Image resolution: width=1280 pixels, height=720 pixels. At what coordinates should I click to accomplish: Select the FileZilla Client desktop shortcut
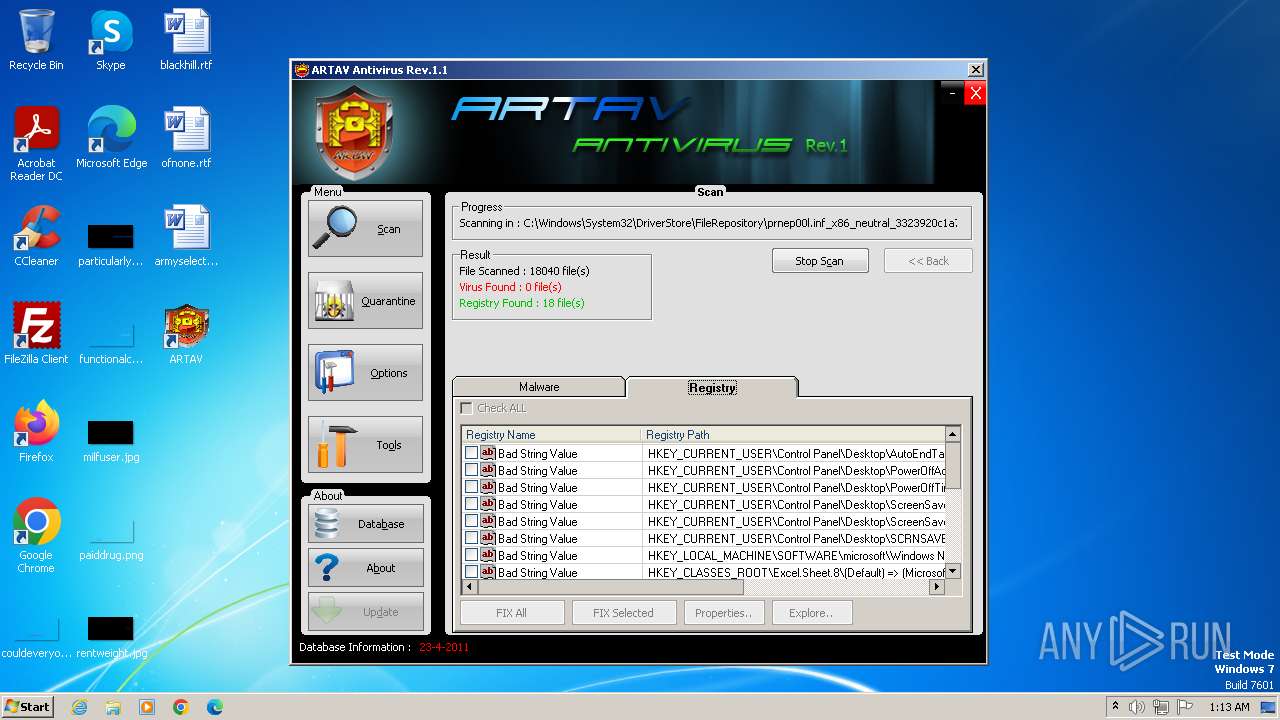pos(36,334)
